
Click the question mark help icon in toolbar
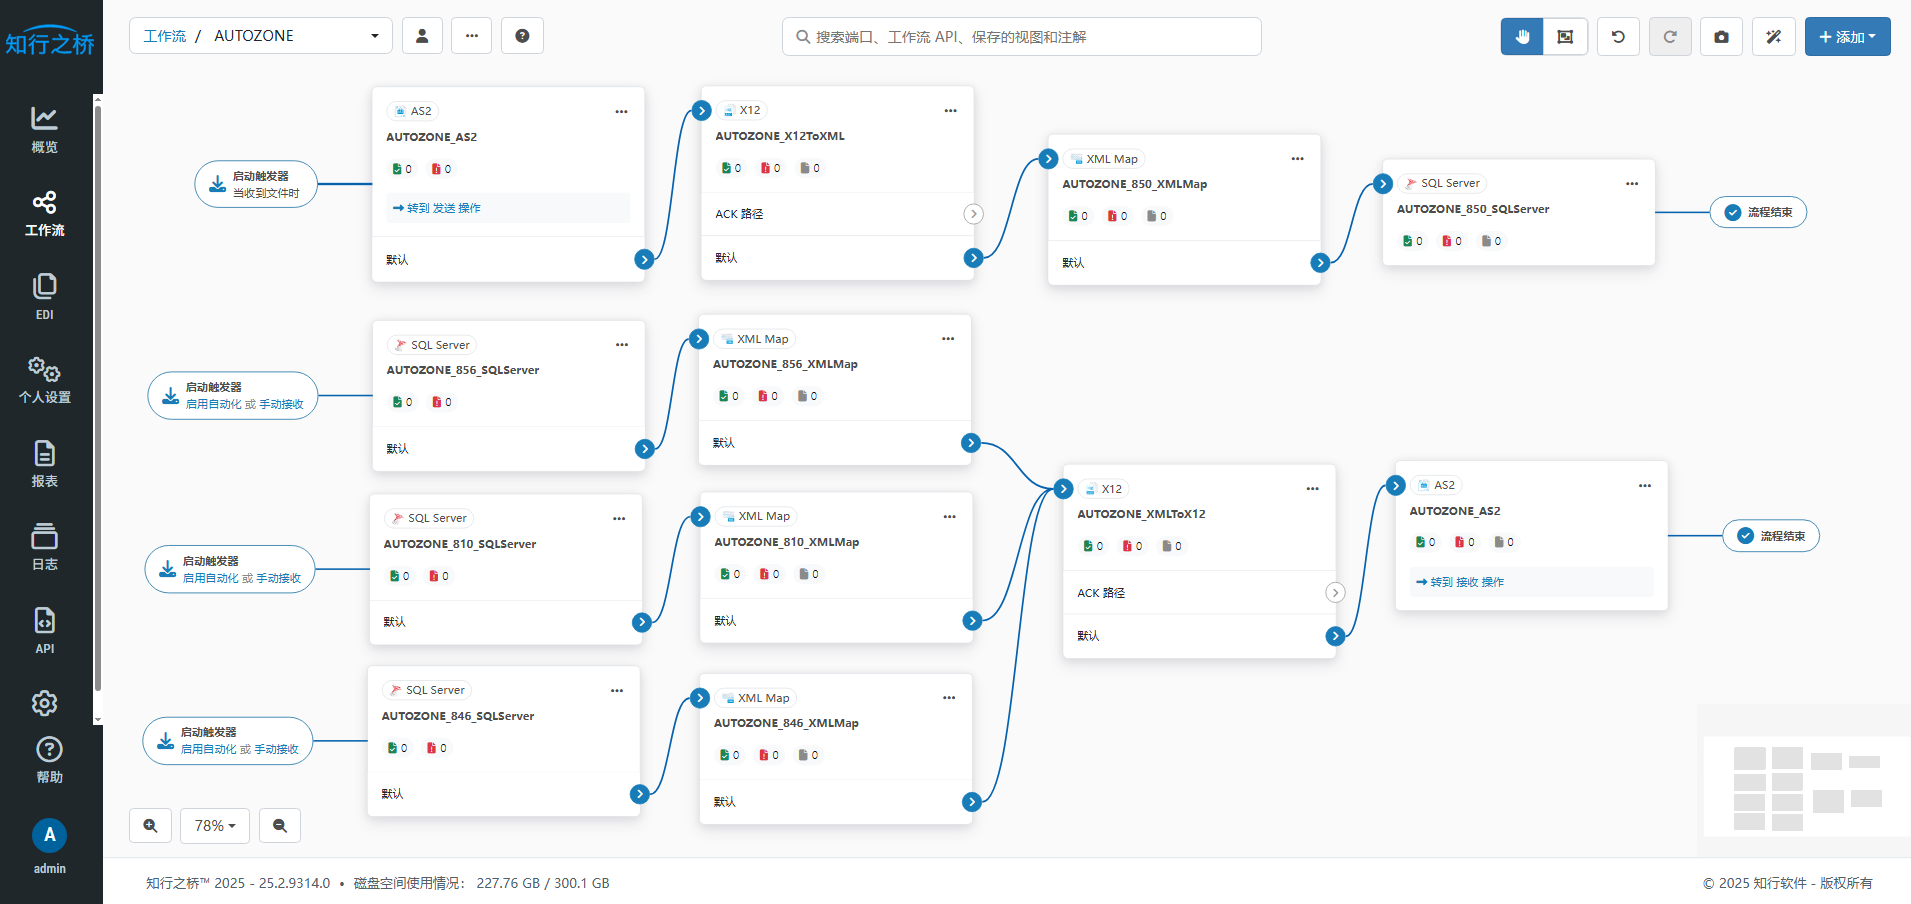tap(522, 36)
